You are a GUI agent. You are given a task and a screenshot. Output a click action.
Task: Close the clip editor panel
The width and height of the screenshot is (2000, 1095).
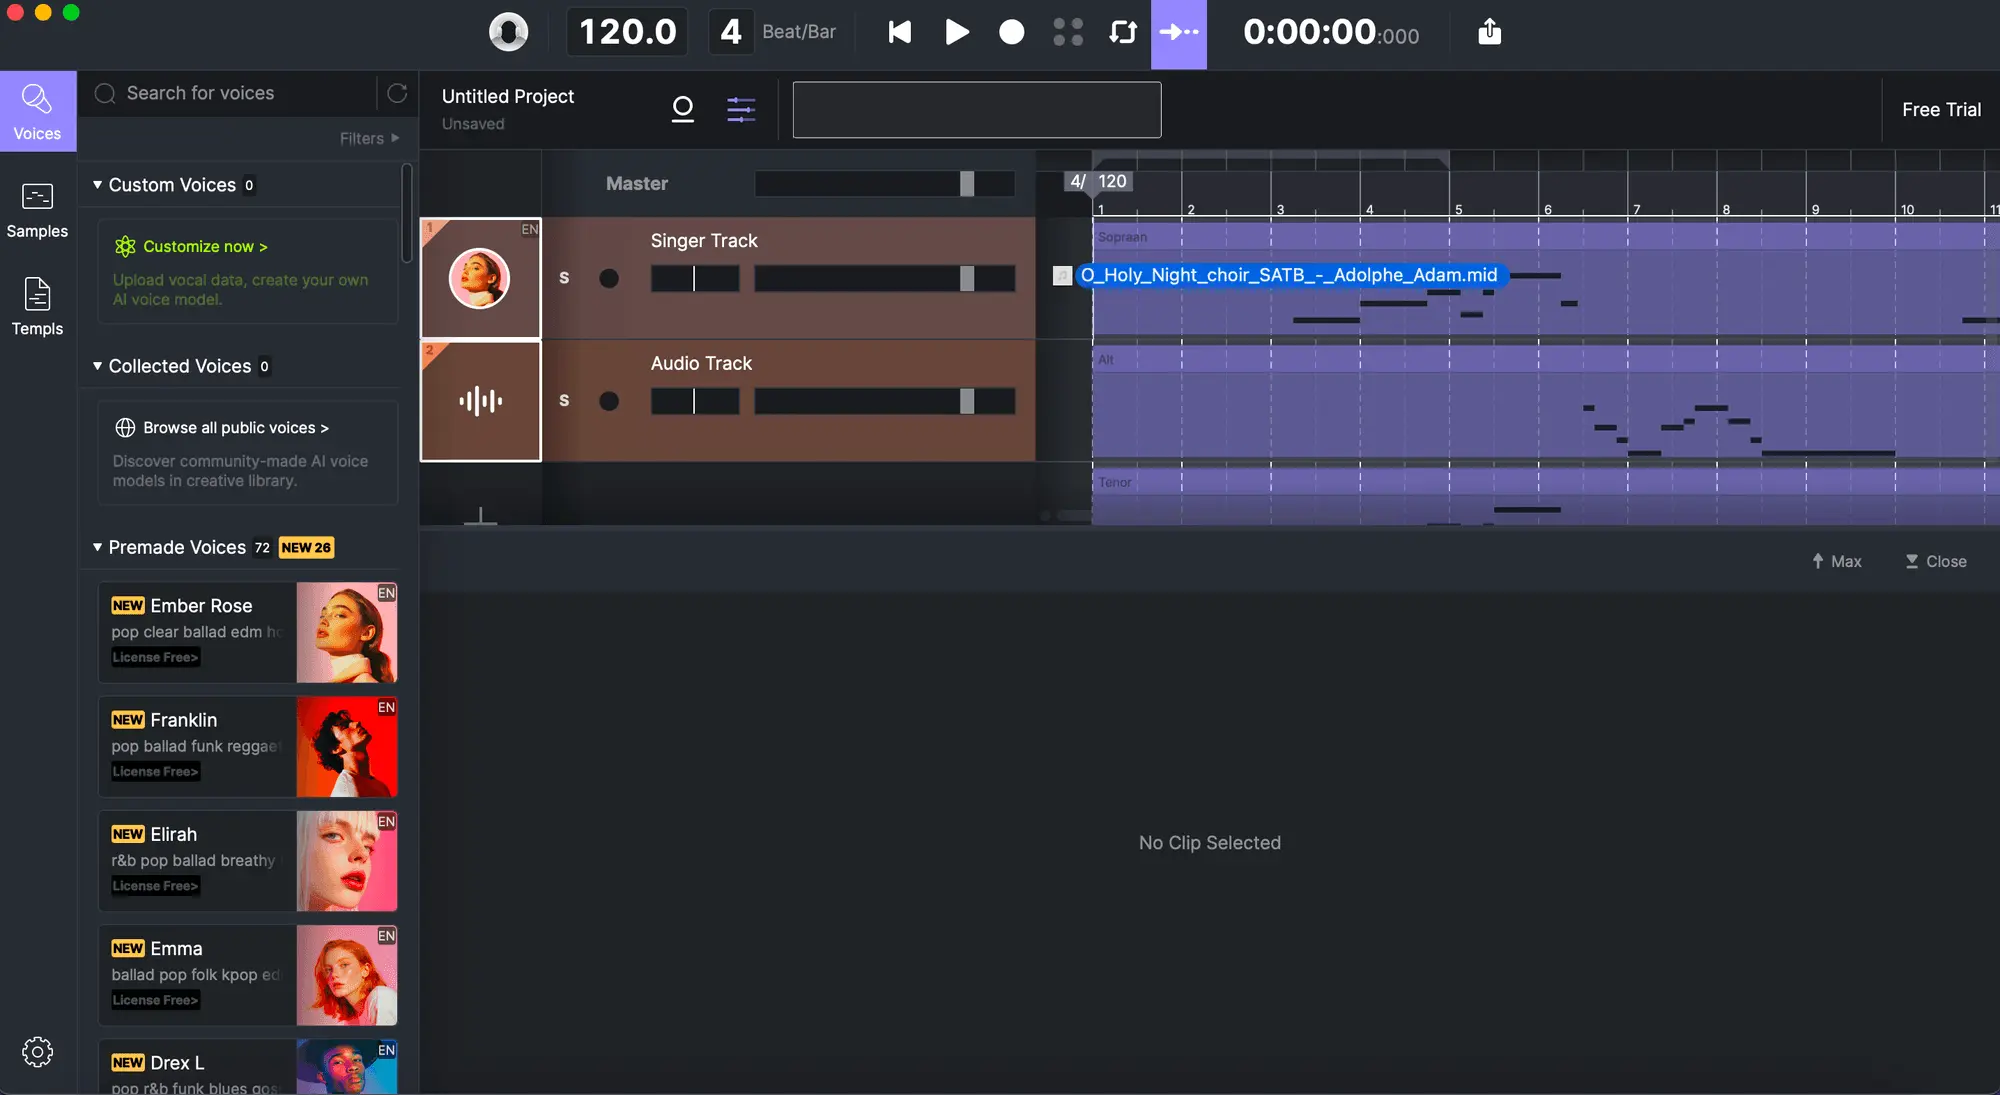pos(1936,561)
